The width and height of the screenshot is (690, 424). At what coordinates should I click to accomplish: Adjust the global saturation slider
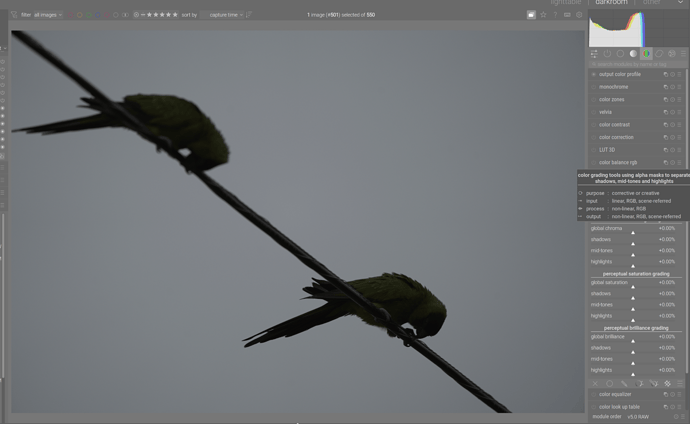point(632,283)
